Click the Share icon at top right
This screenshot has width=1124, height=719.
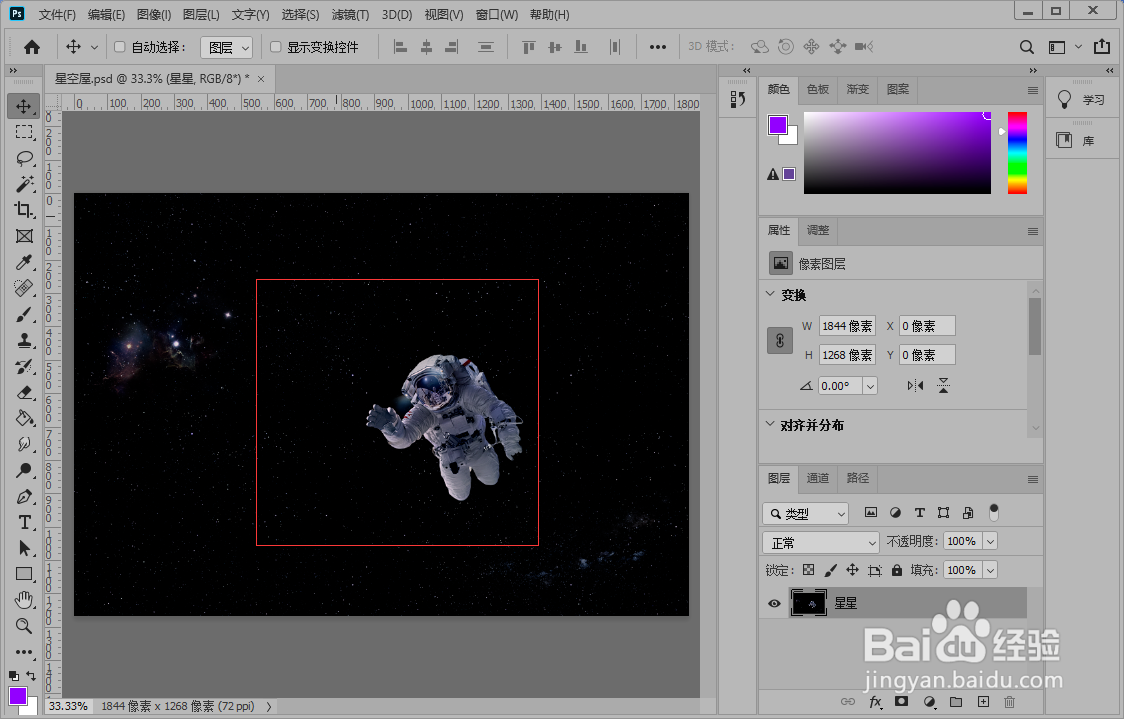[1102, 47]
